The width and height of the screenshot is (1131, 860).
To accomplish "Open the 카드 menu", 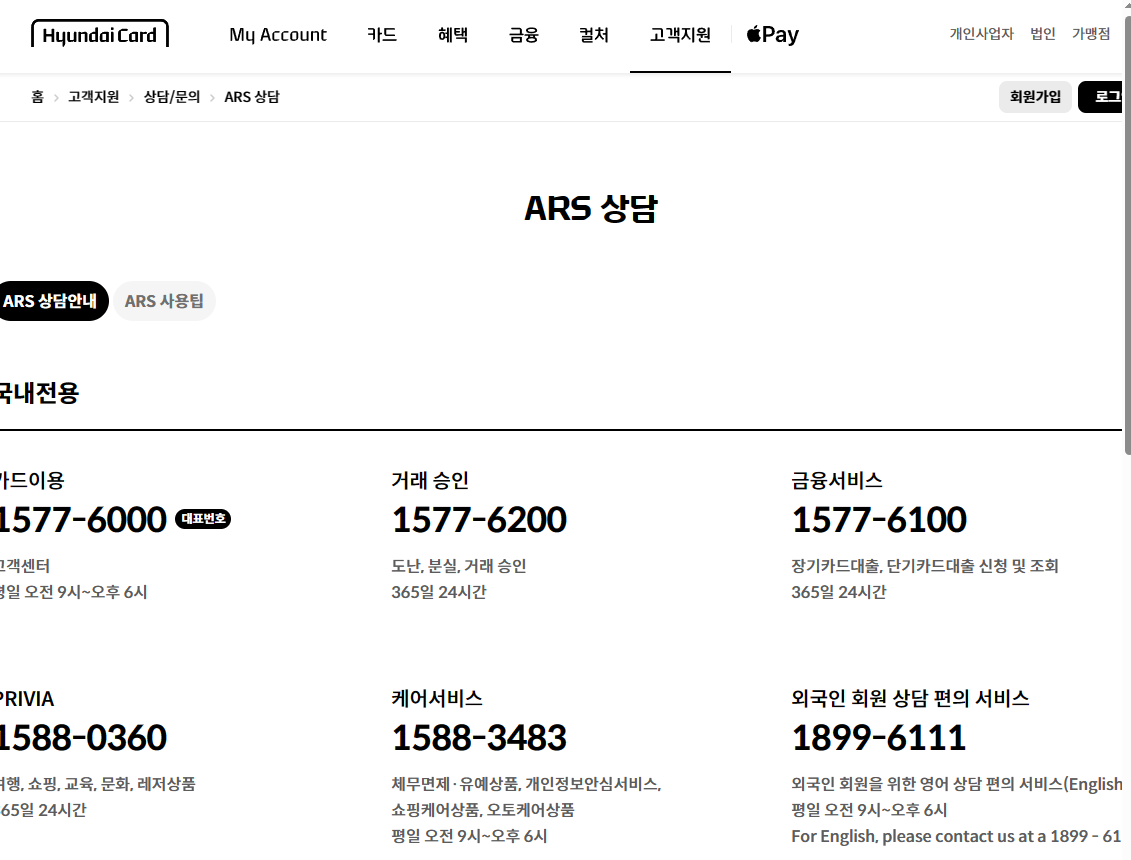I will (382, 35).
